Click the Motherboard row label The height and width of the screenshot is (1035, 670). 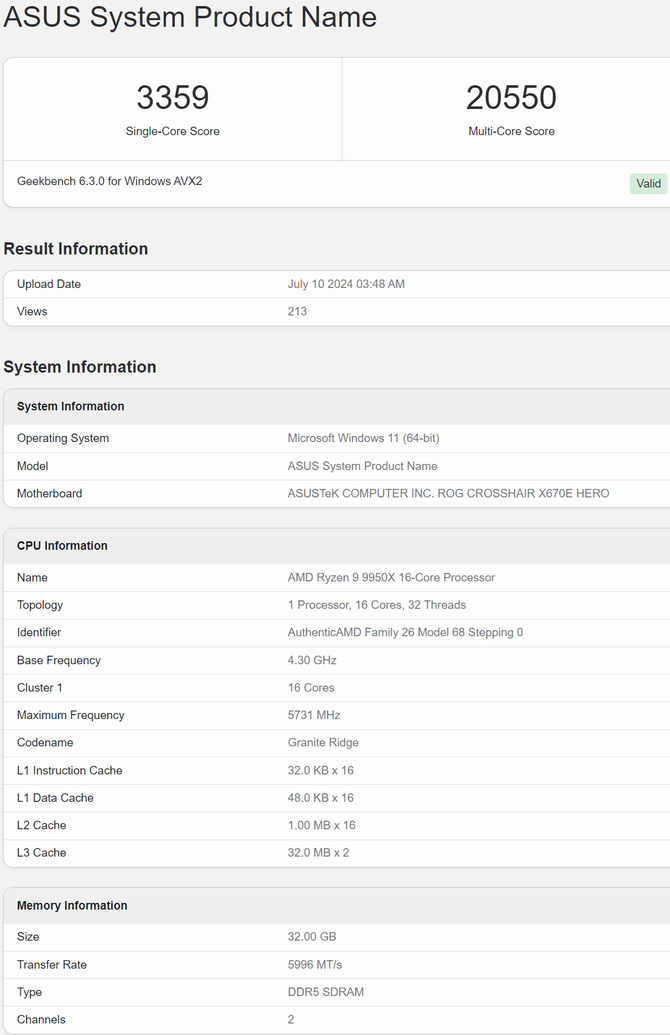50,494
